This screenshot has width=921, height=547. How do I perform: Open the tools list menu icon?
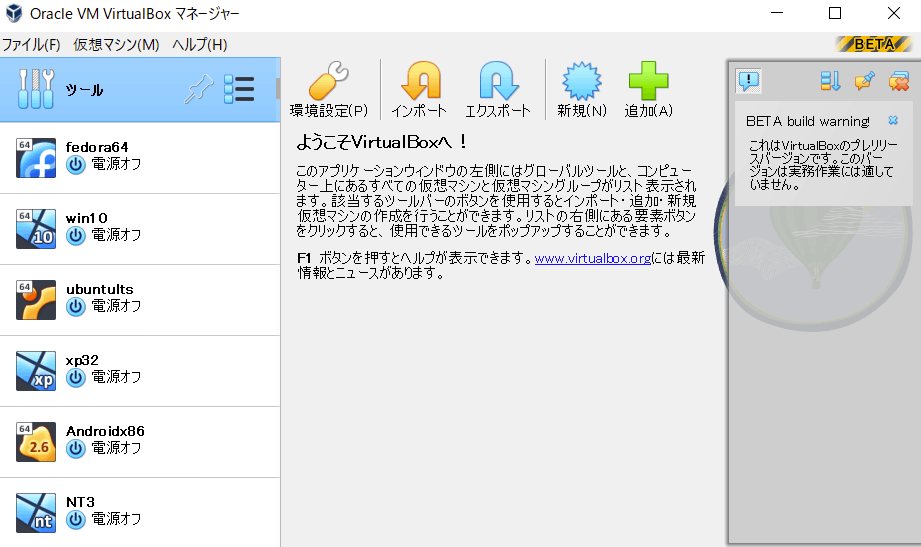[x=239, y=90]
